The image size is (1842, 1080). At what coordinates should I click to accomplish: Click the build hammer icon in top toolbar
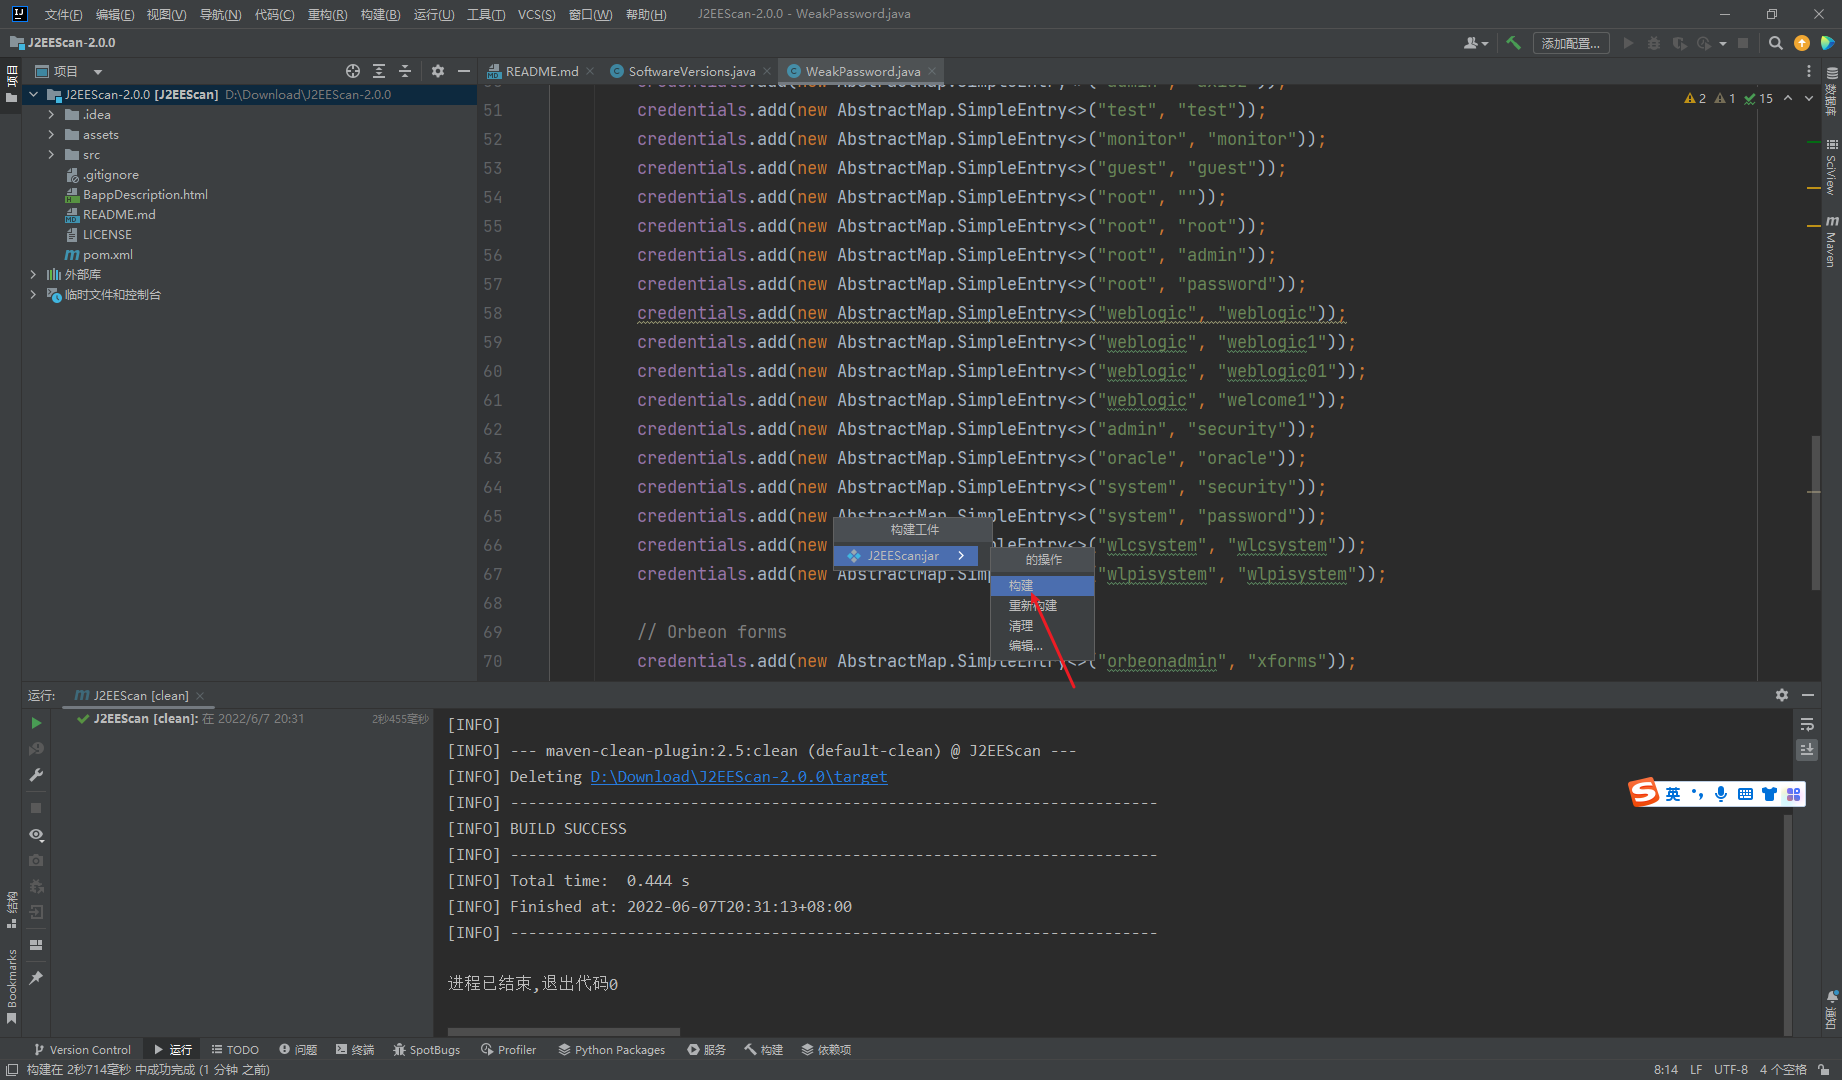(1514, 43)
